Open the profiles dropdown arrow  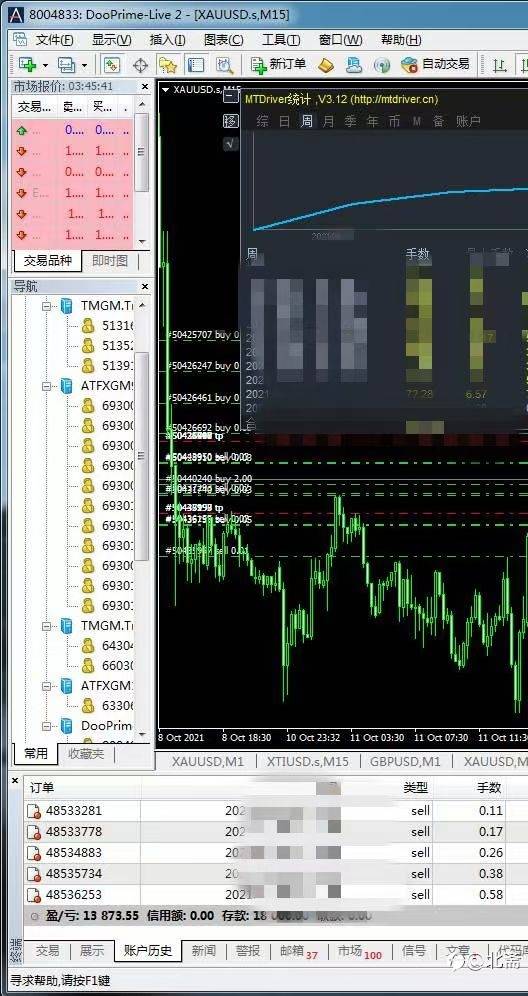(84, 65)
